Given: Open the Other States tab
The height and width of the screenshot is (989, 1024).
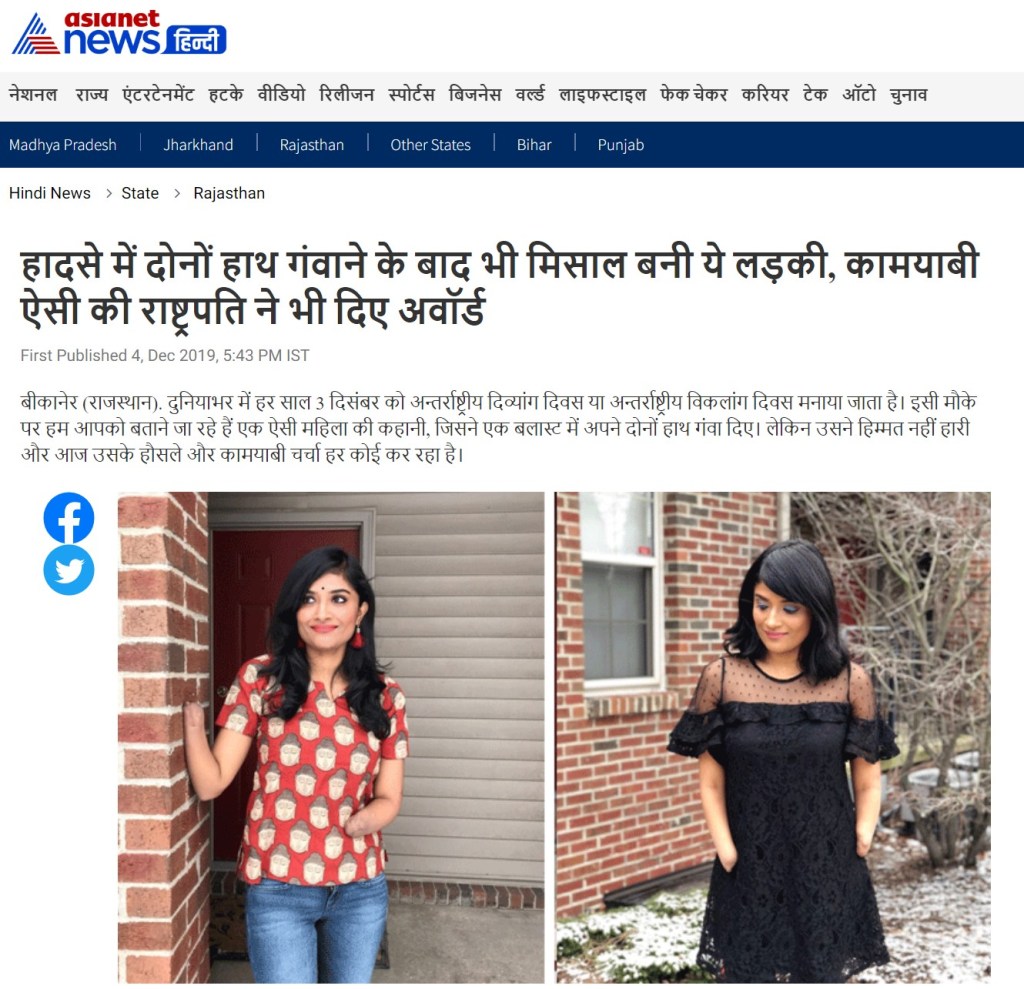Looking at the screenshot, I should click(430, 144).
